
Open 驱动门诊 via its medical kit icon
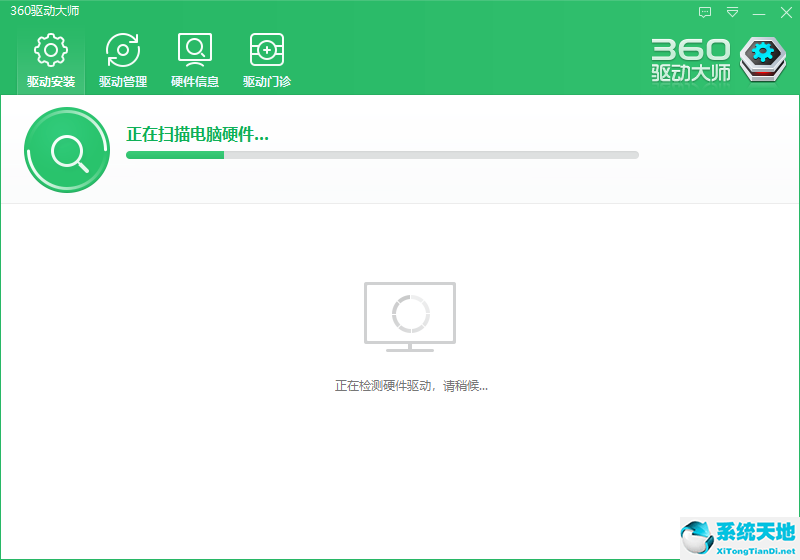(x=267, y=50)
